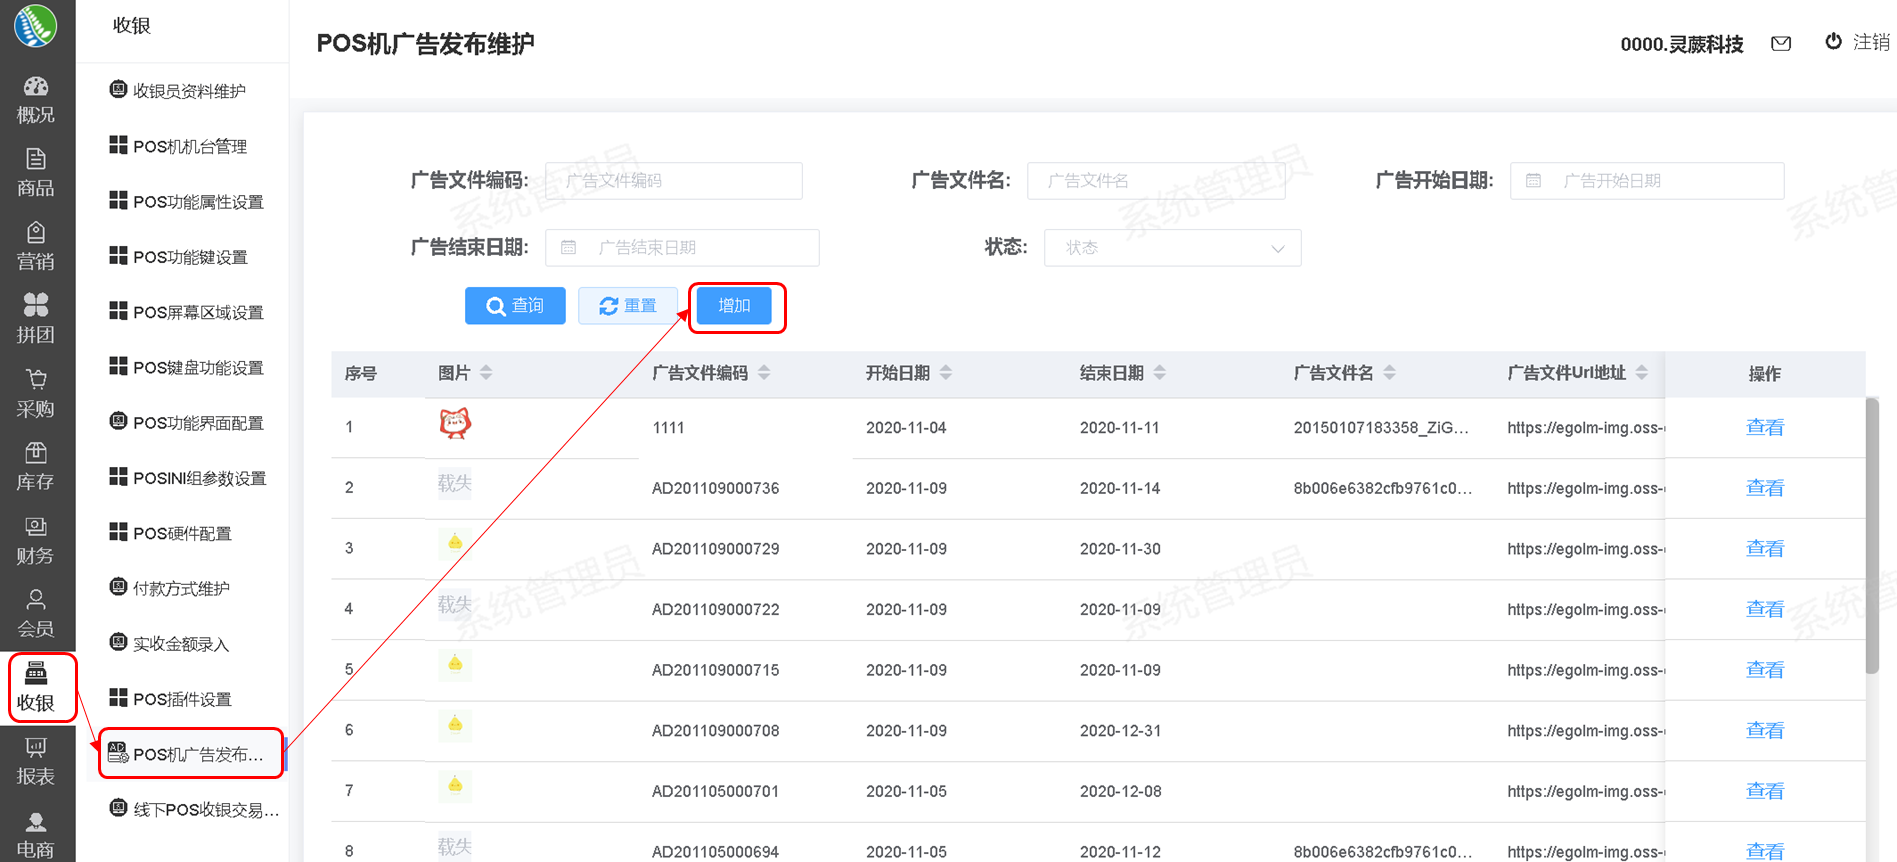
Task: Open POS屏幕区域设置 menu item
Action: click(186, 312)
